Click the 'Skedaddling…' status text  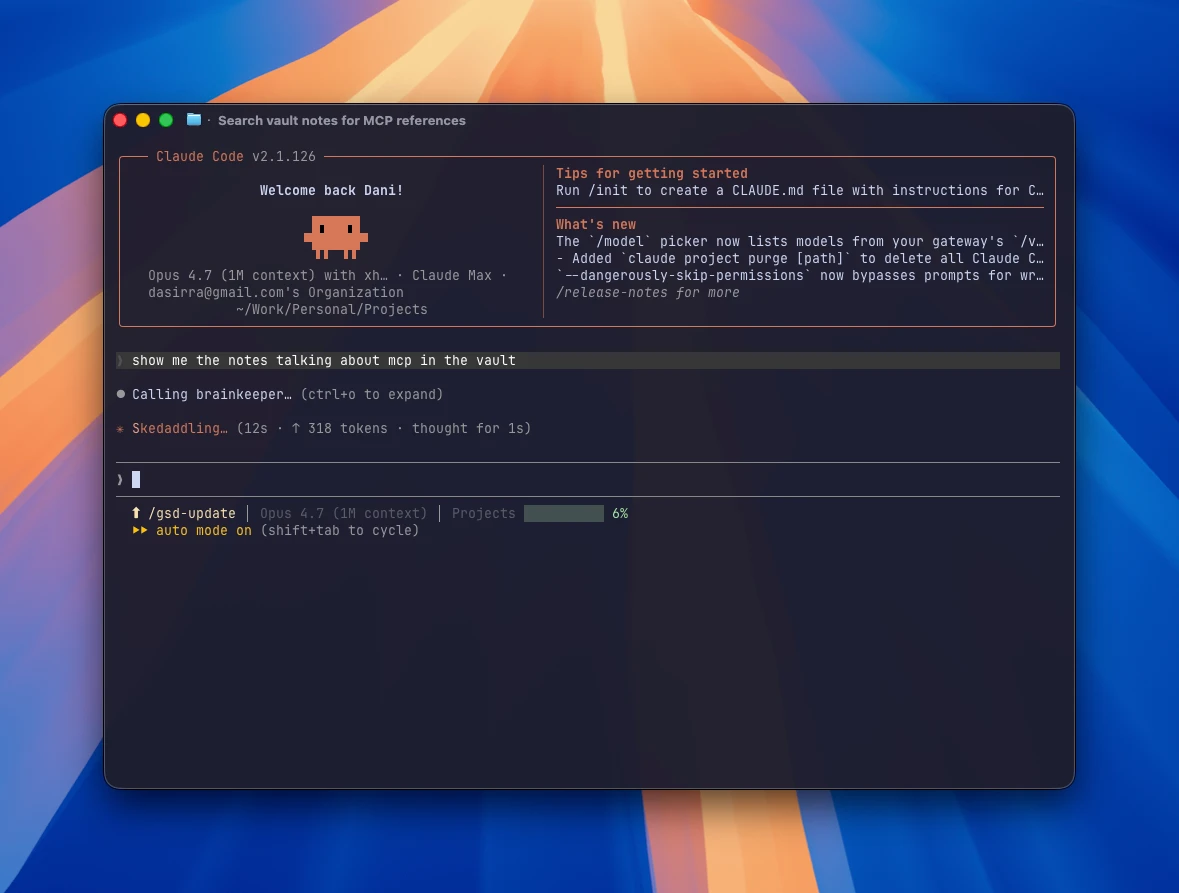[x=180, y=428]
